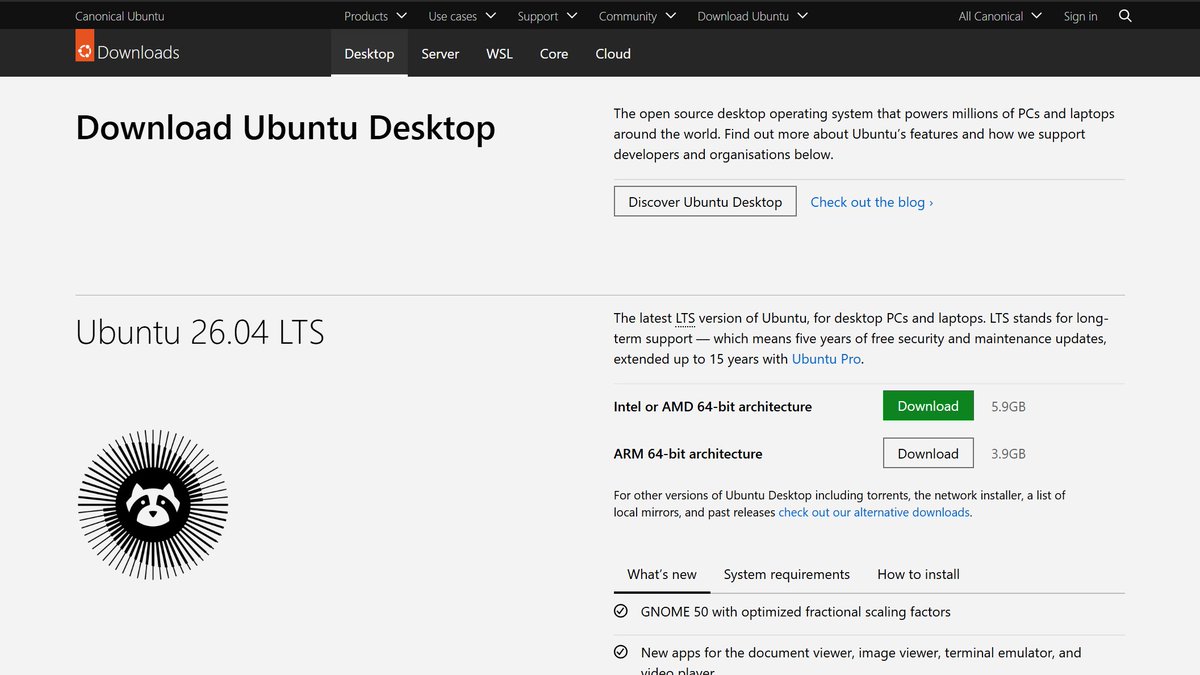Download the ARM 64-bit version

click(928, 453)
